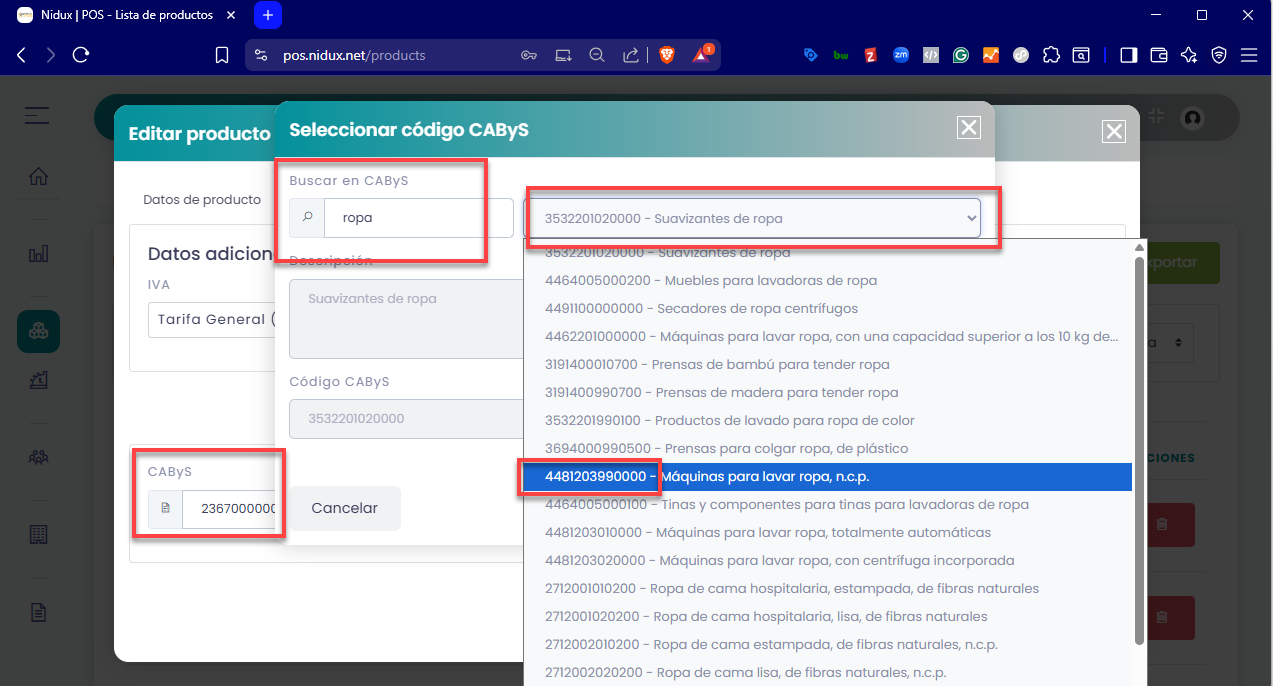Select the highlighted products boxes sidebar icon

(x=38, y=331)
